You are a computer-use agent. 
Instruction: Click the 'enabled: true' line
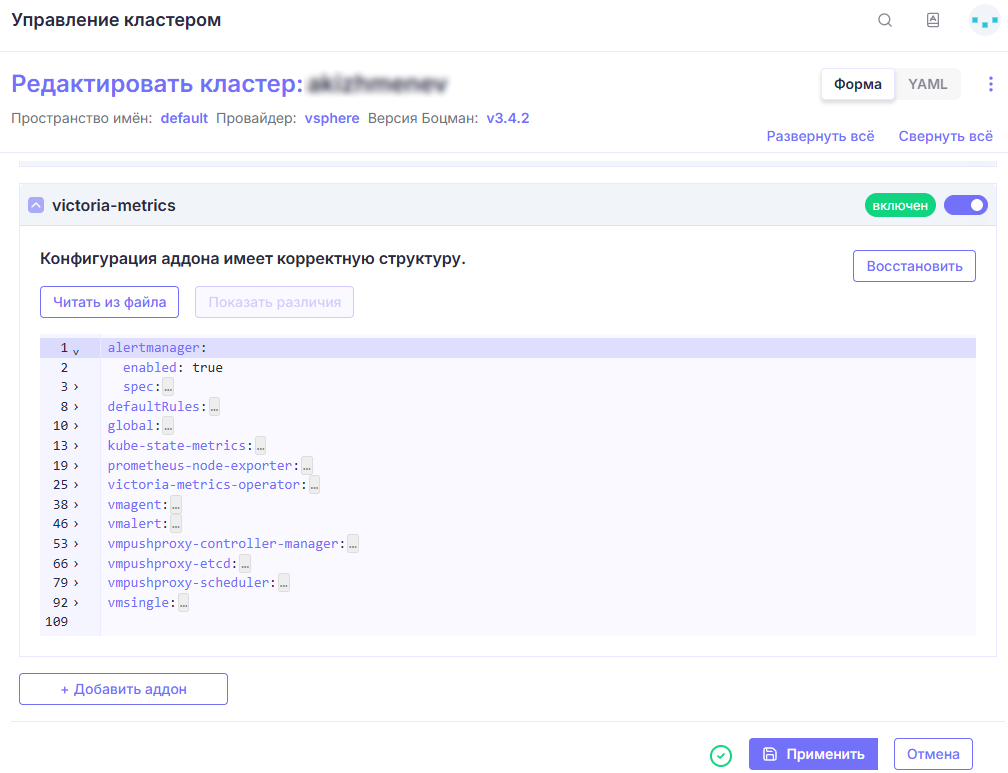coord(172,368)
